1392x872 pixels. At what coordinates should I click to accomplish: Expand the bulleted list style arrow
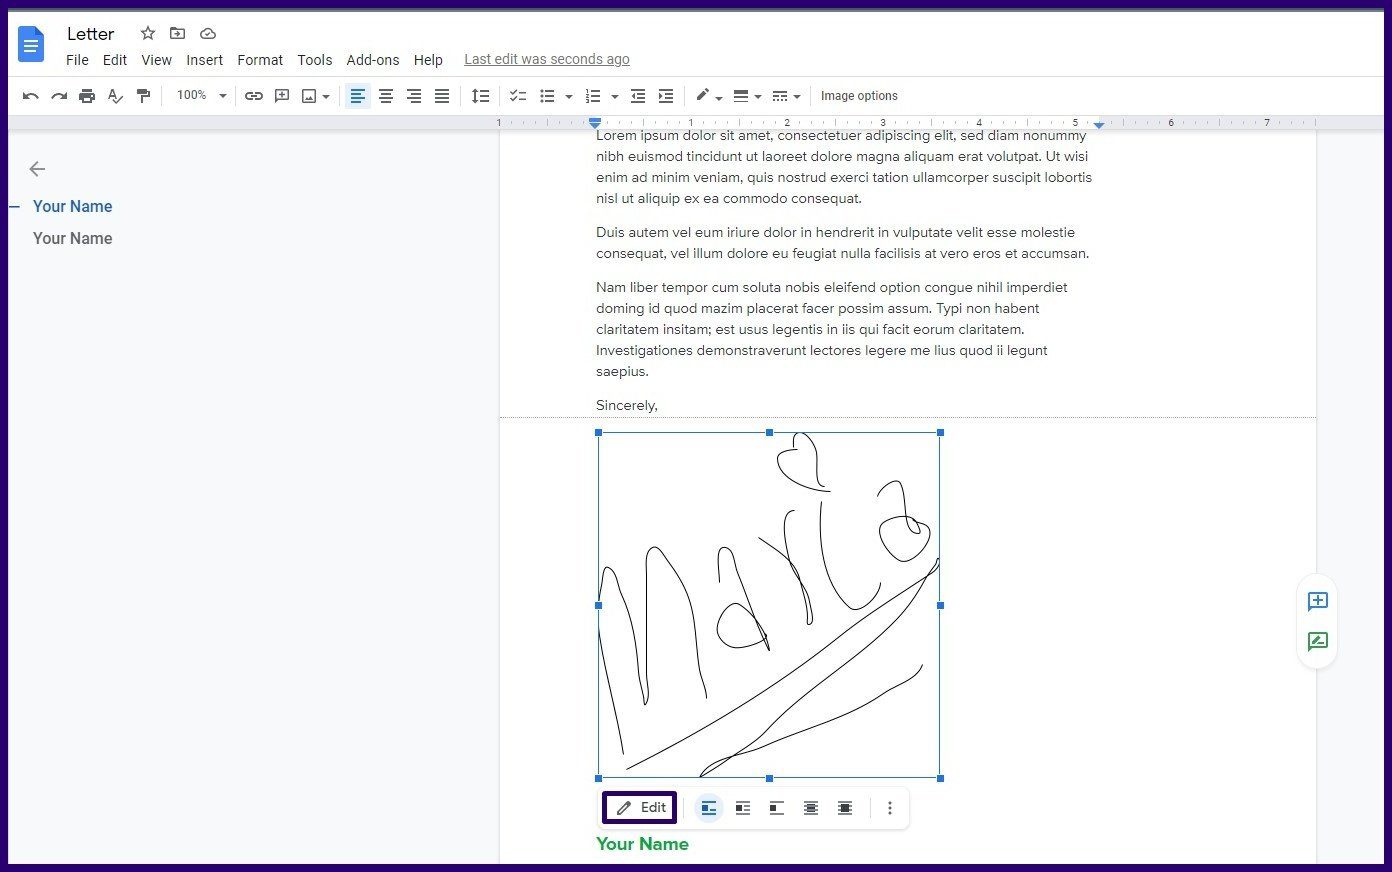569,97
